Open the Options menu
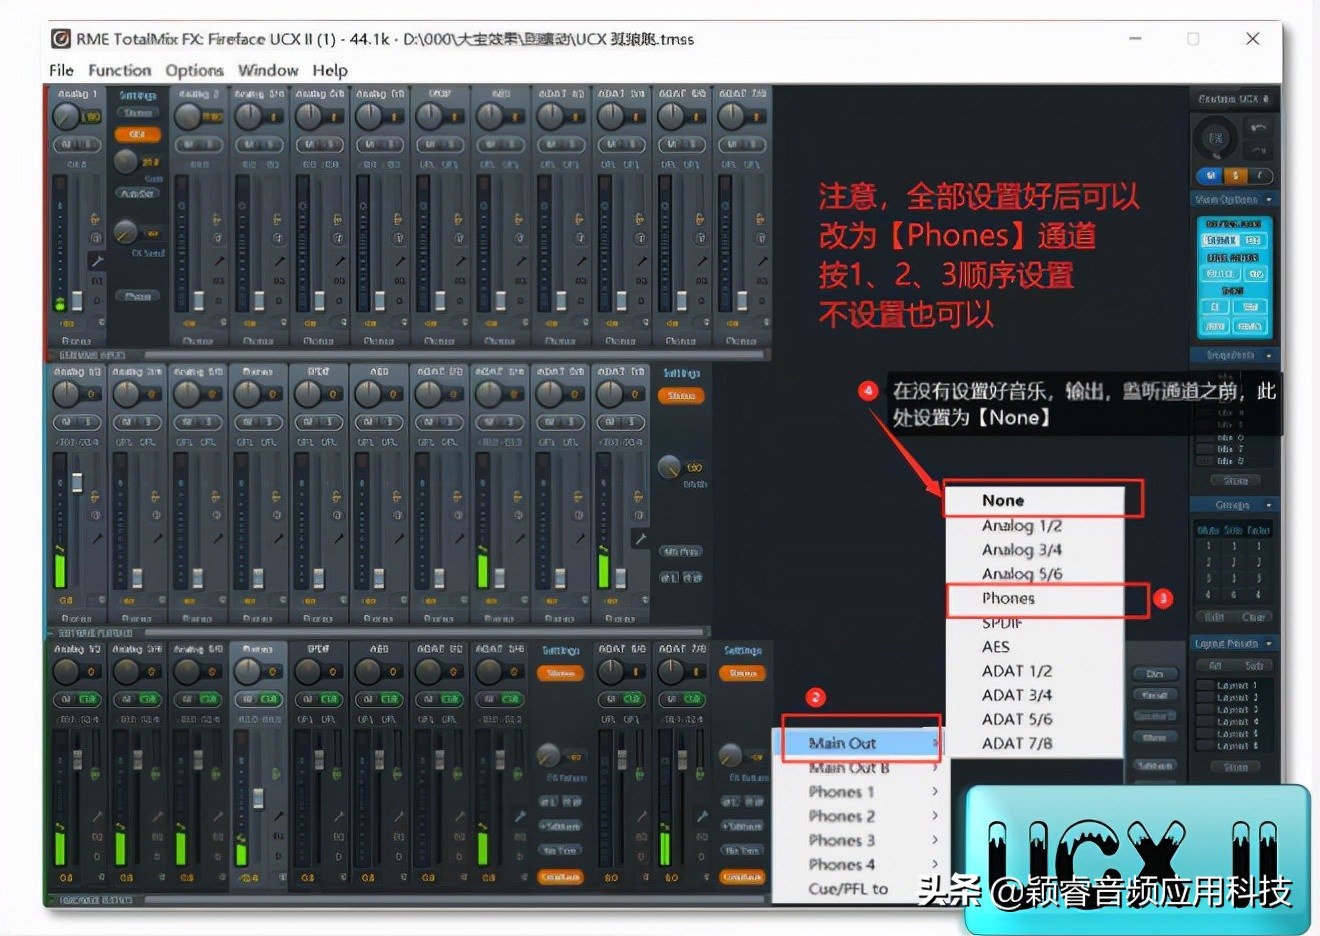 (x=193, y=70)
